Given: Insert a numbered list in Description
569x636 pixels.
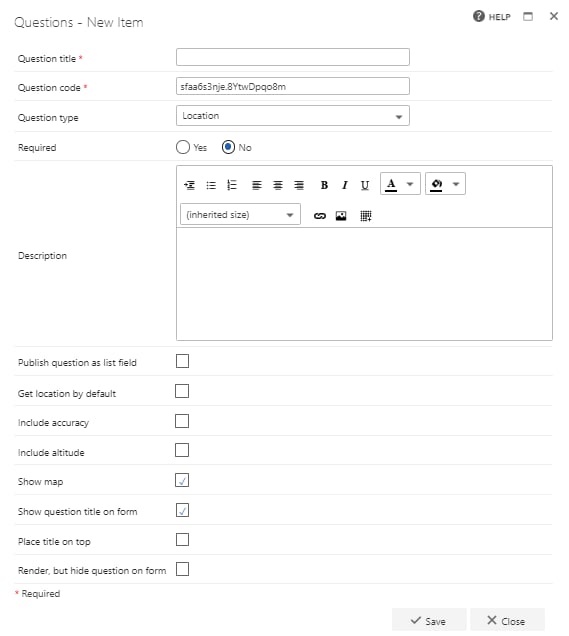Looking at the screenshot, I should click(232, 185).
